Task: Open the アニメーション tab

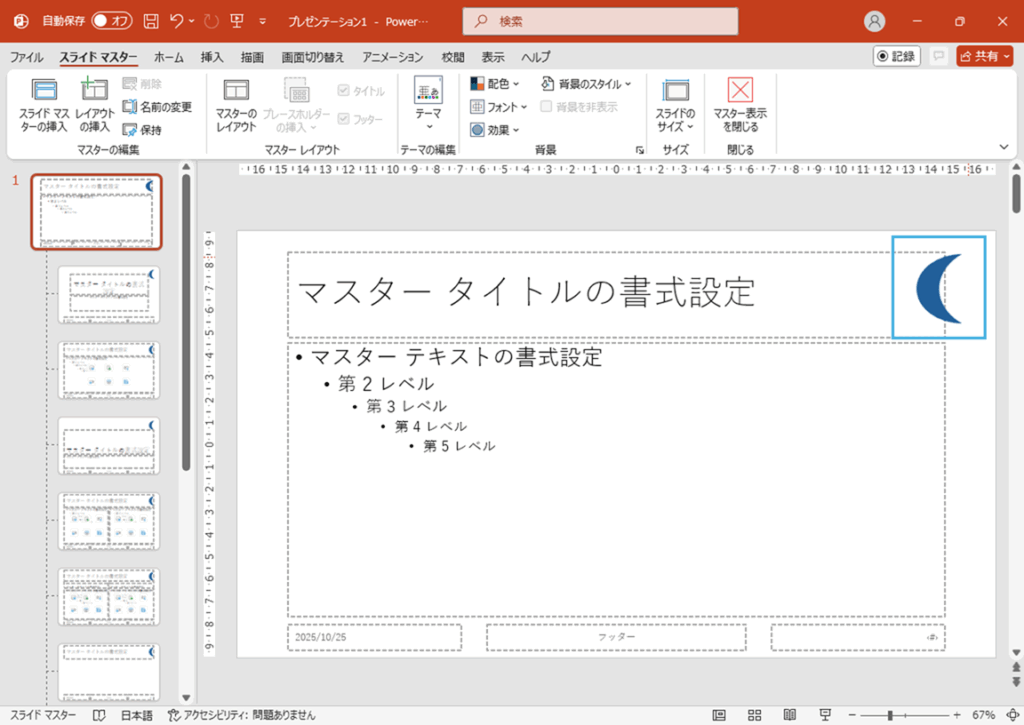Action: tap(393, 58)
